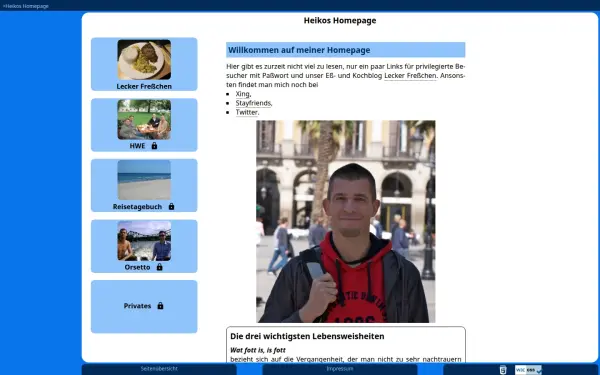The width and height of the screenshot is (600, 375).
Task: Click the Willkommen auf meiner Homepage heading
Action: pyautogui.click(x=299, y=50)
